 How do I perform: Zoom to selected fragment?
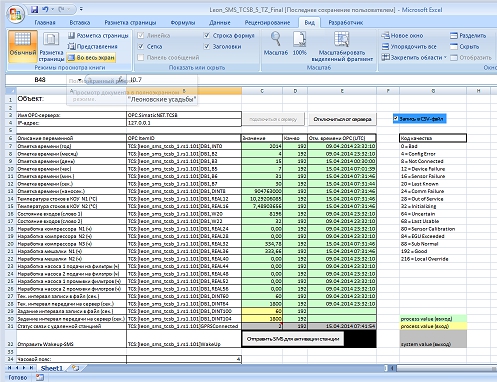point(342,47)
